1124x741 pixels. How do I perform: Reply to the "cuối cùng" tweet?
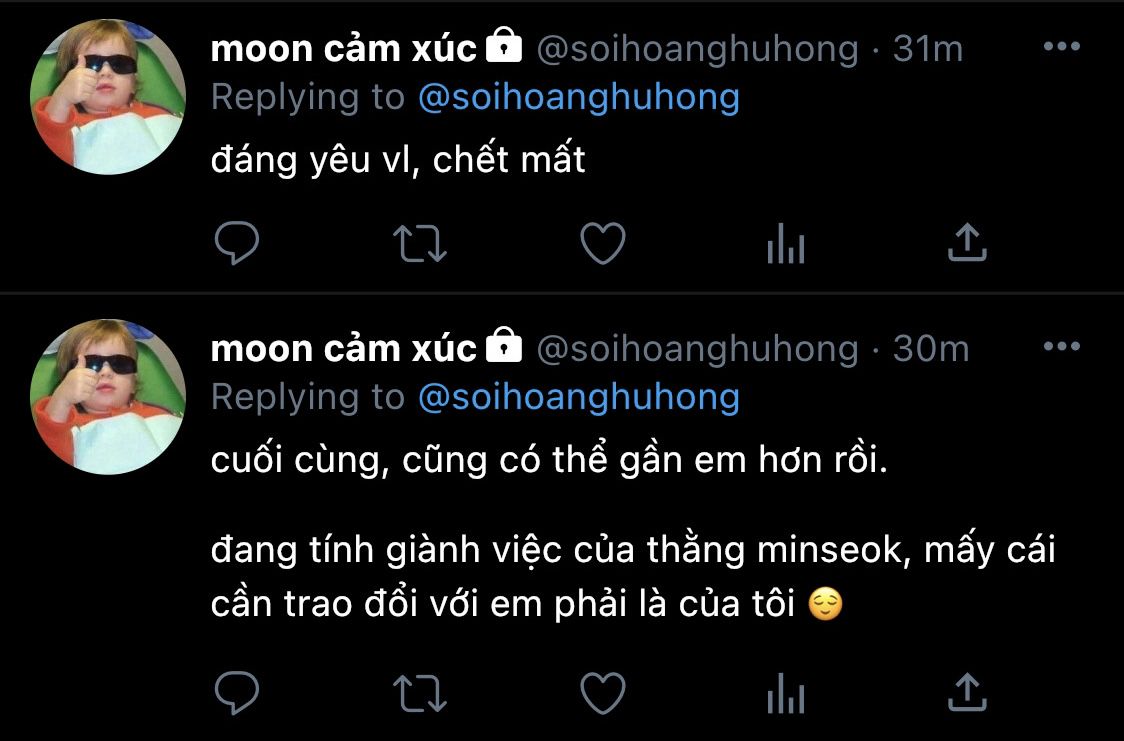[x=237, y=692]
